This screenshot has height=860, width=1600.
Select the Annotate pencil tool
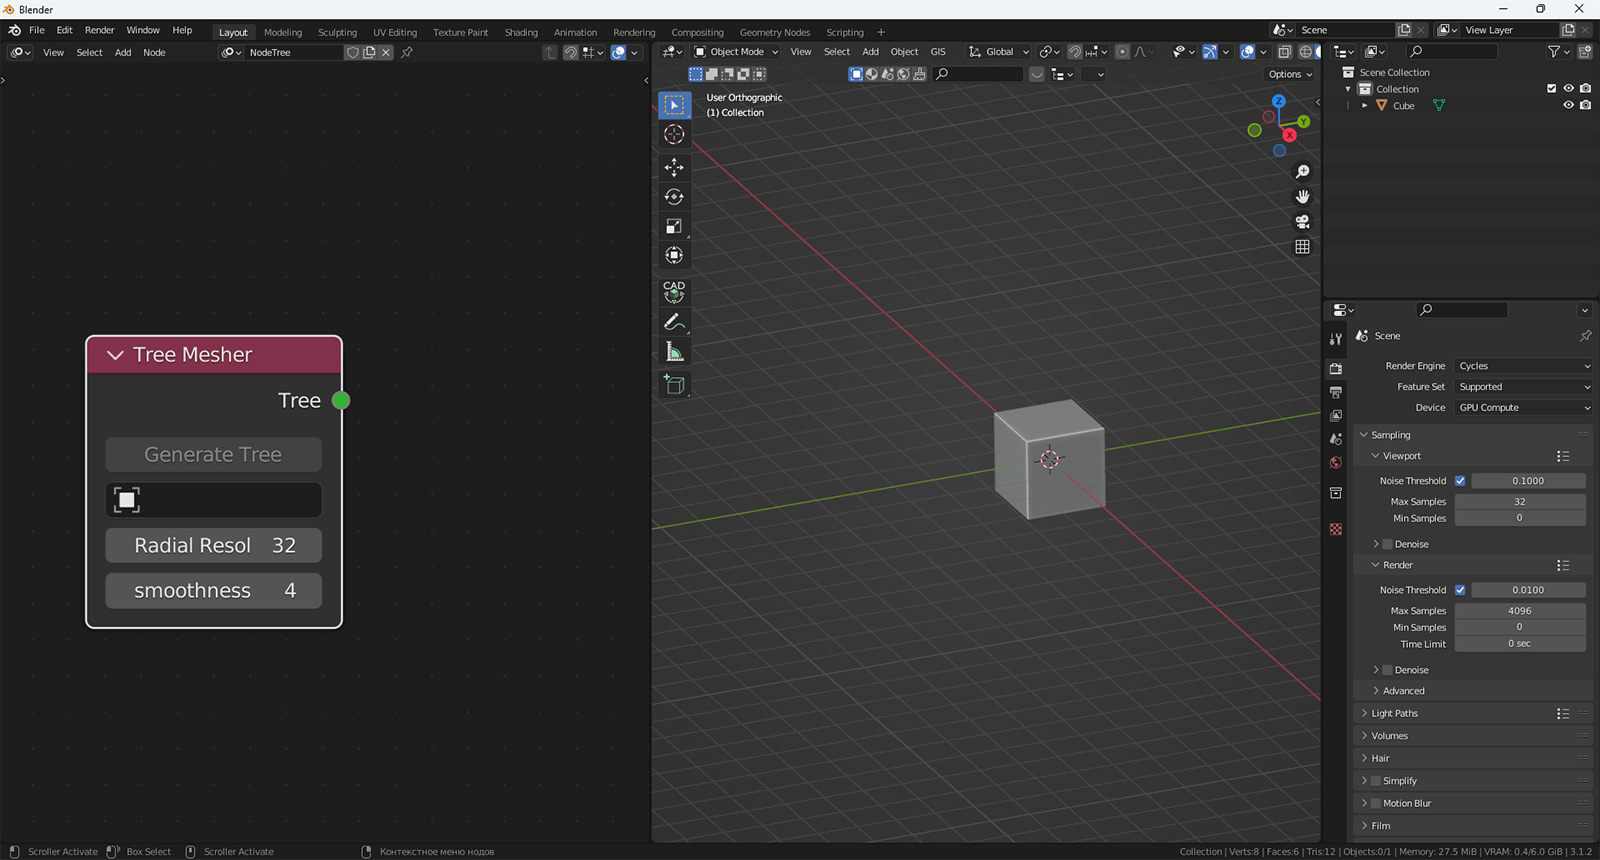674,322
